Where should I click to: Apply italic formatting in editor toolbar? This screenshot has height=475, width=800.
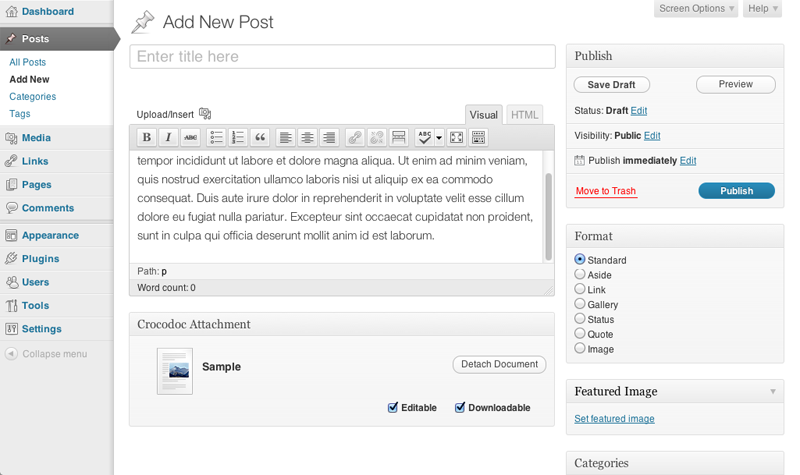tap(168, 137)
